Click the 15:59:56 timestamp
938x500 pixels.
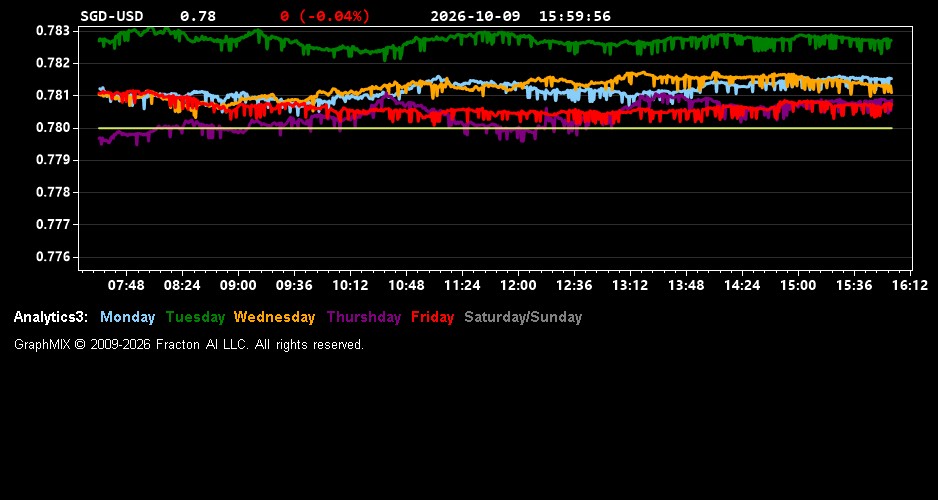(575, 16)
